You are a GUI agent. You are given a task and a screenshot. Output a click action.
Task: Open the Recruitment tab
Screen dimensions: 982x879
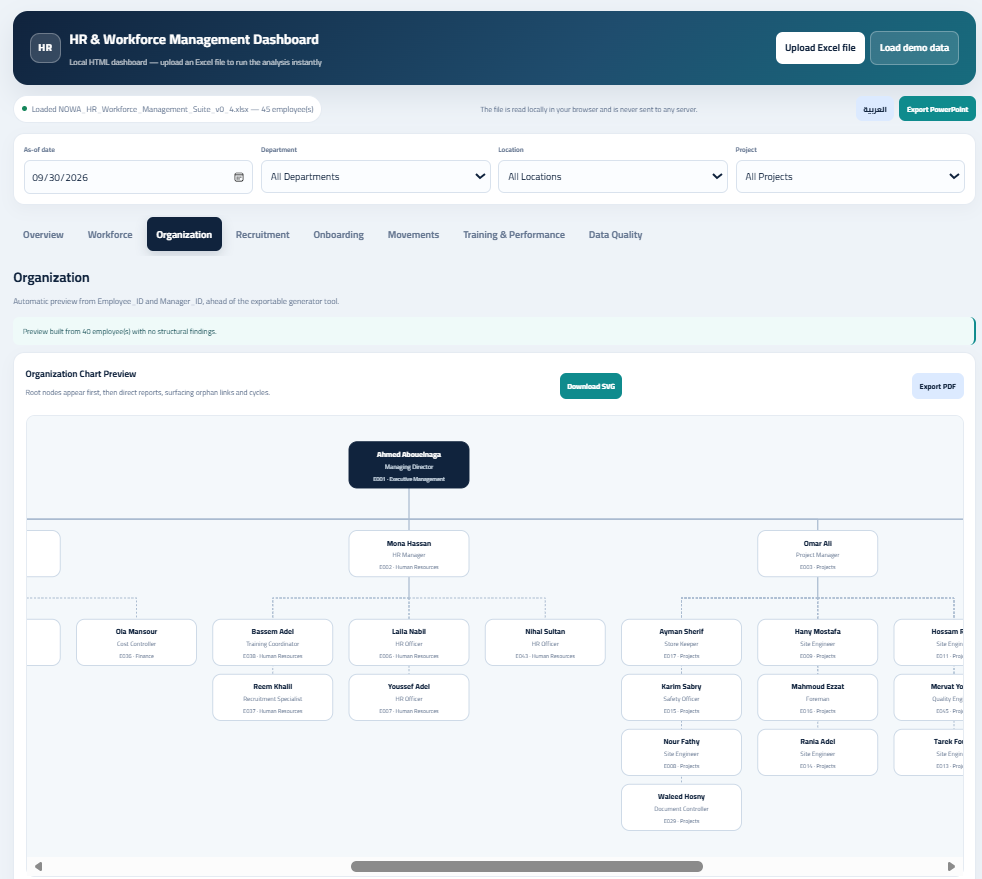(x=262, y=235)
